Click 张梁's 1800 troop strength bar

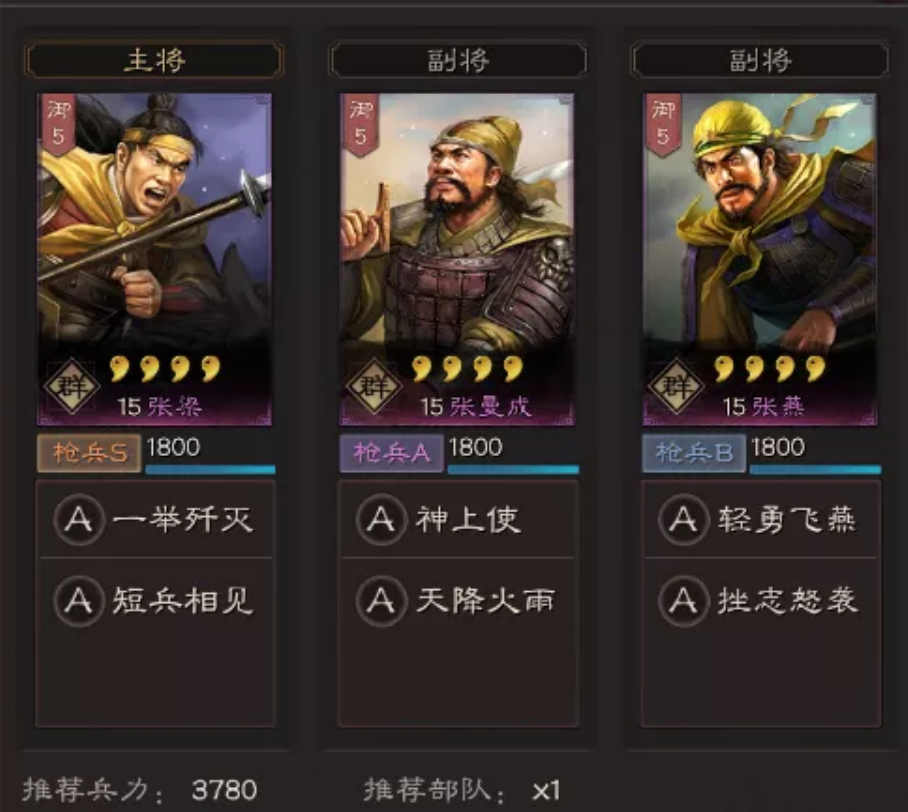click(x=210, y=469)
